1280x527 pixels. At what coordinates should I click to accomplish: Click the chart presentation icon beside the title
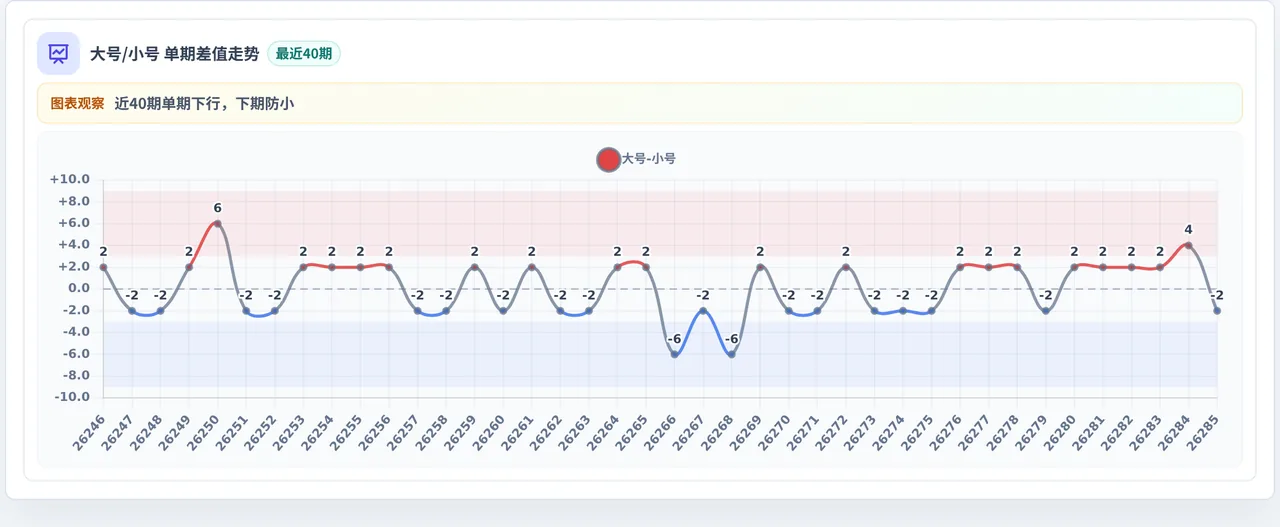pos(58,53)
